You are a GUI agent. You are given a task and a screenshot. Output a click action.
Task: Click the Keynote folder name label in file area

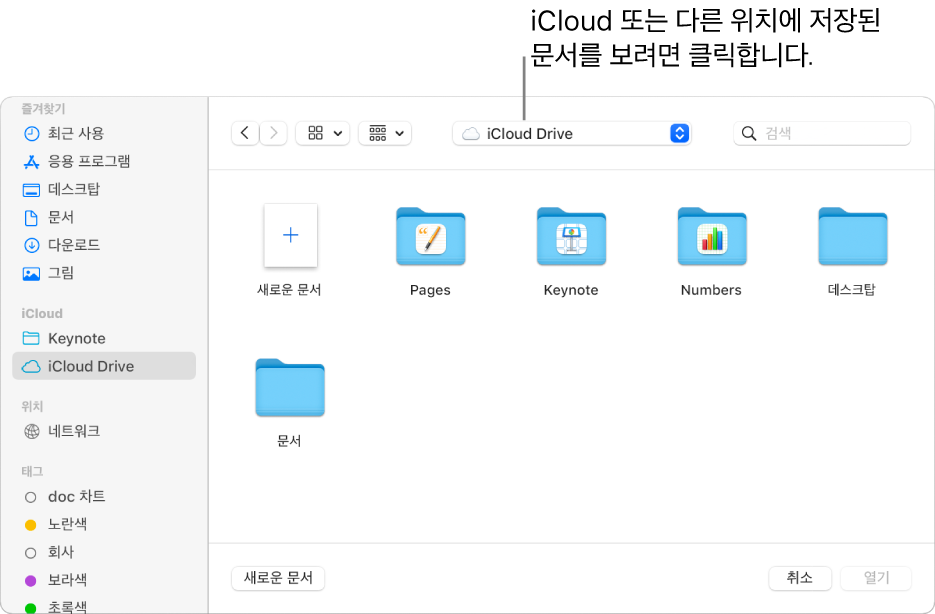tap(571, 290)
